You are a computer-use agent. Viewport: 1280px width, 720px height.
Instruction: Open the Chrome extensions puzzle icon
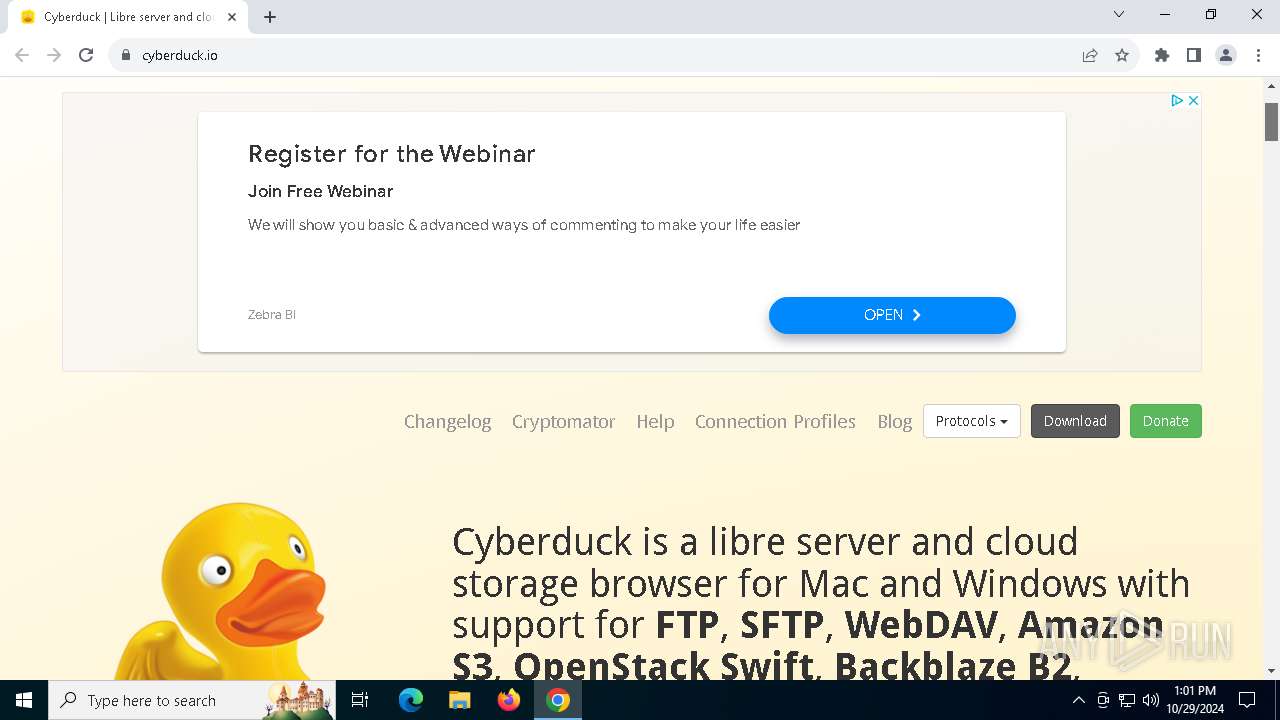1162,55
